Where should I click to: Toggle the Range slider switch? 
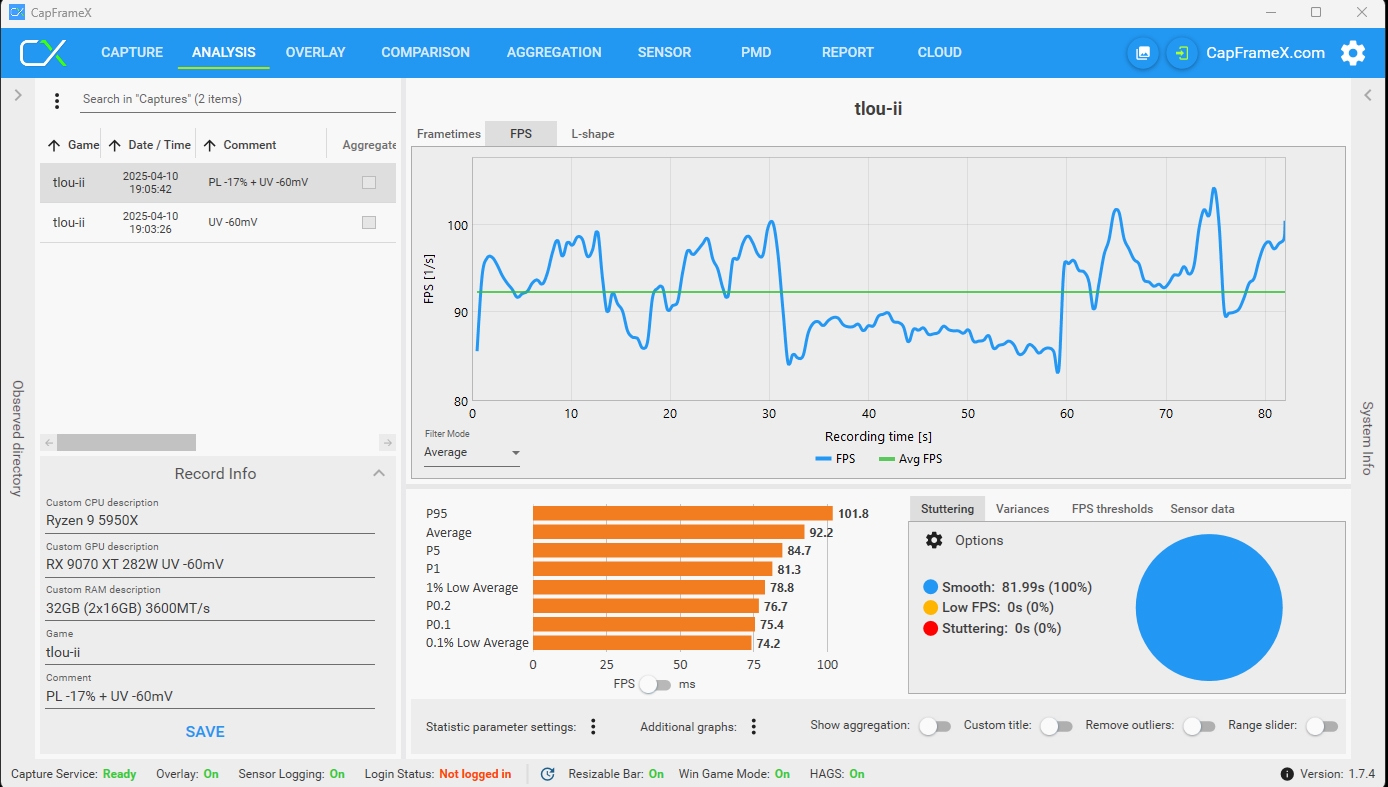[1321, 726]
